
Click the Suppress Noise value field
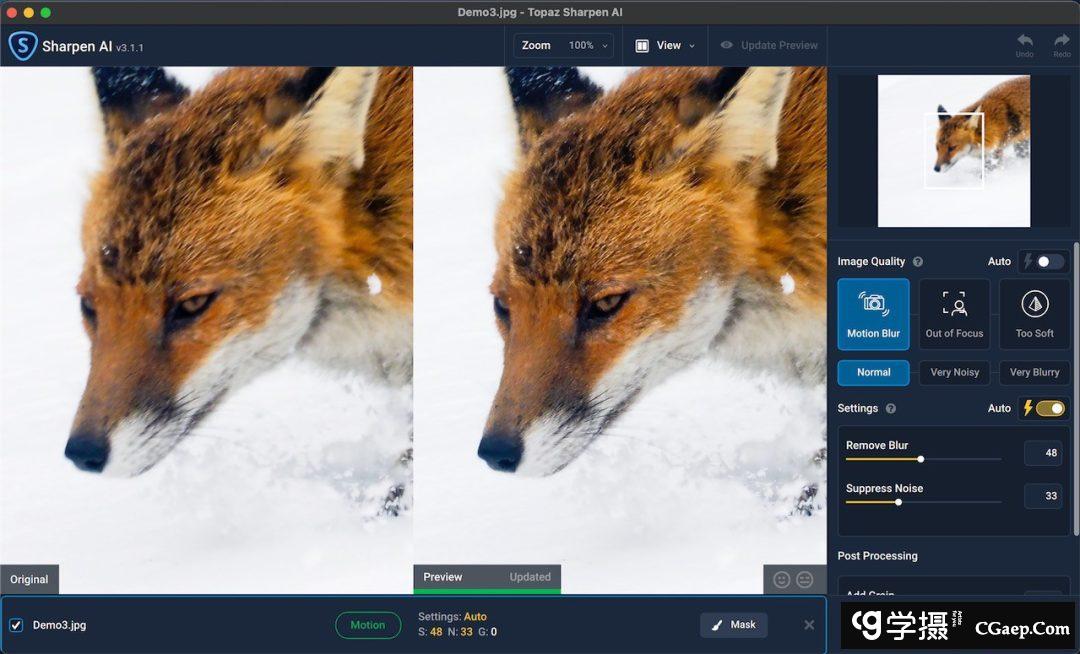pyautogui.click(x=1043, y=496)
